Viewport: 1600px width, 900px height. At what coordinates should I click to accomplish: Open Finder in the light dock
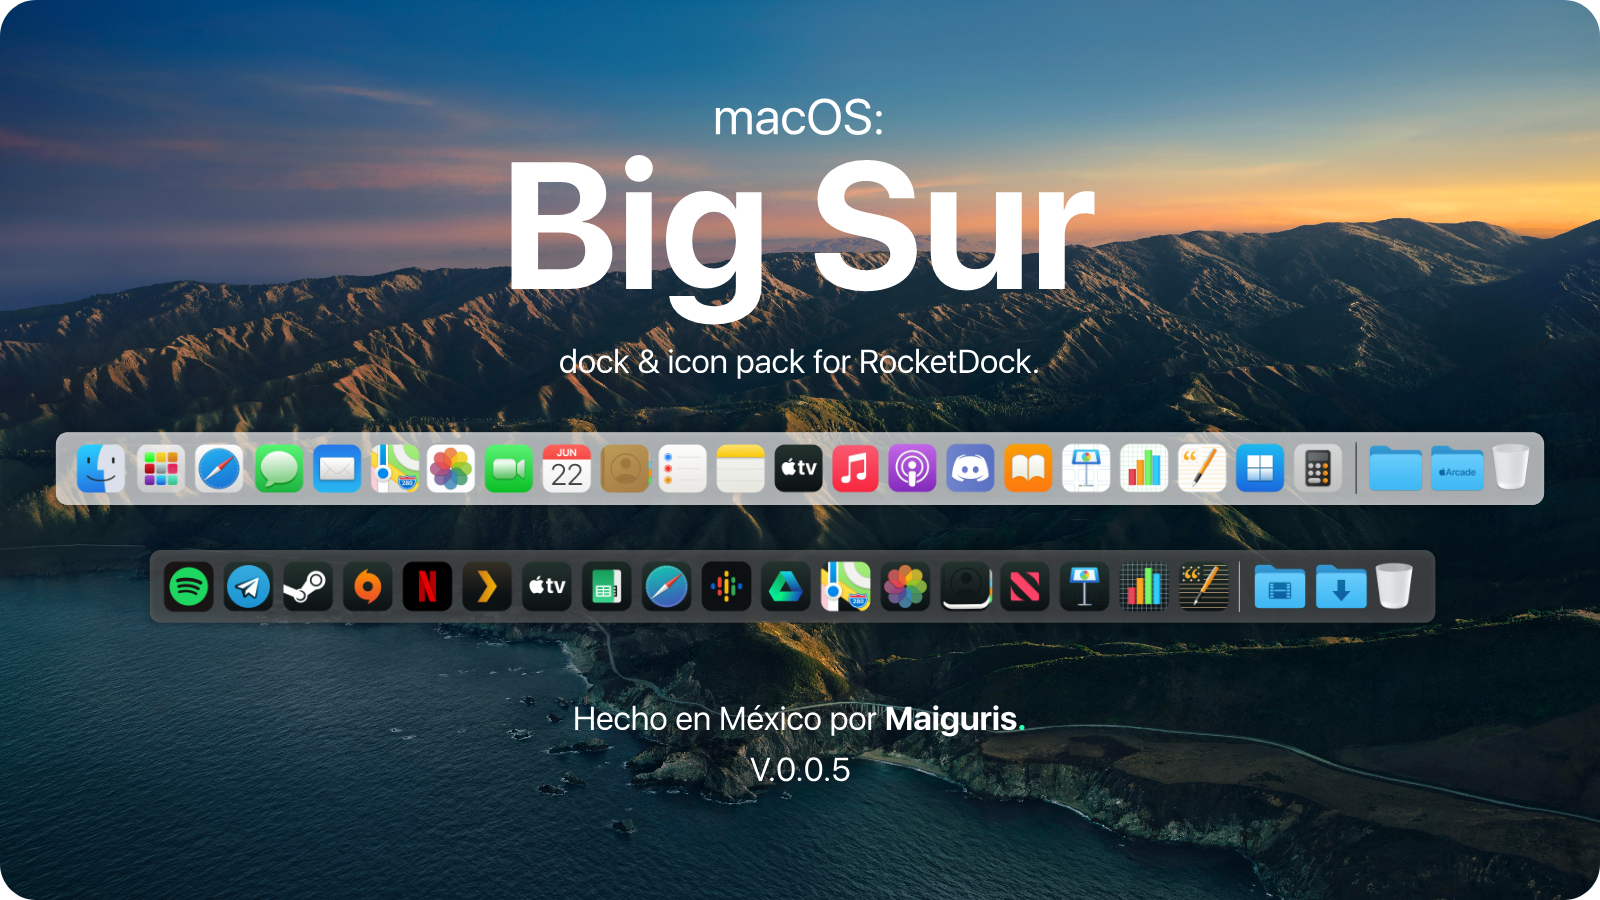click(101, 468)
